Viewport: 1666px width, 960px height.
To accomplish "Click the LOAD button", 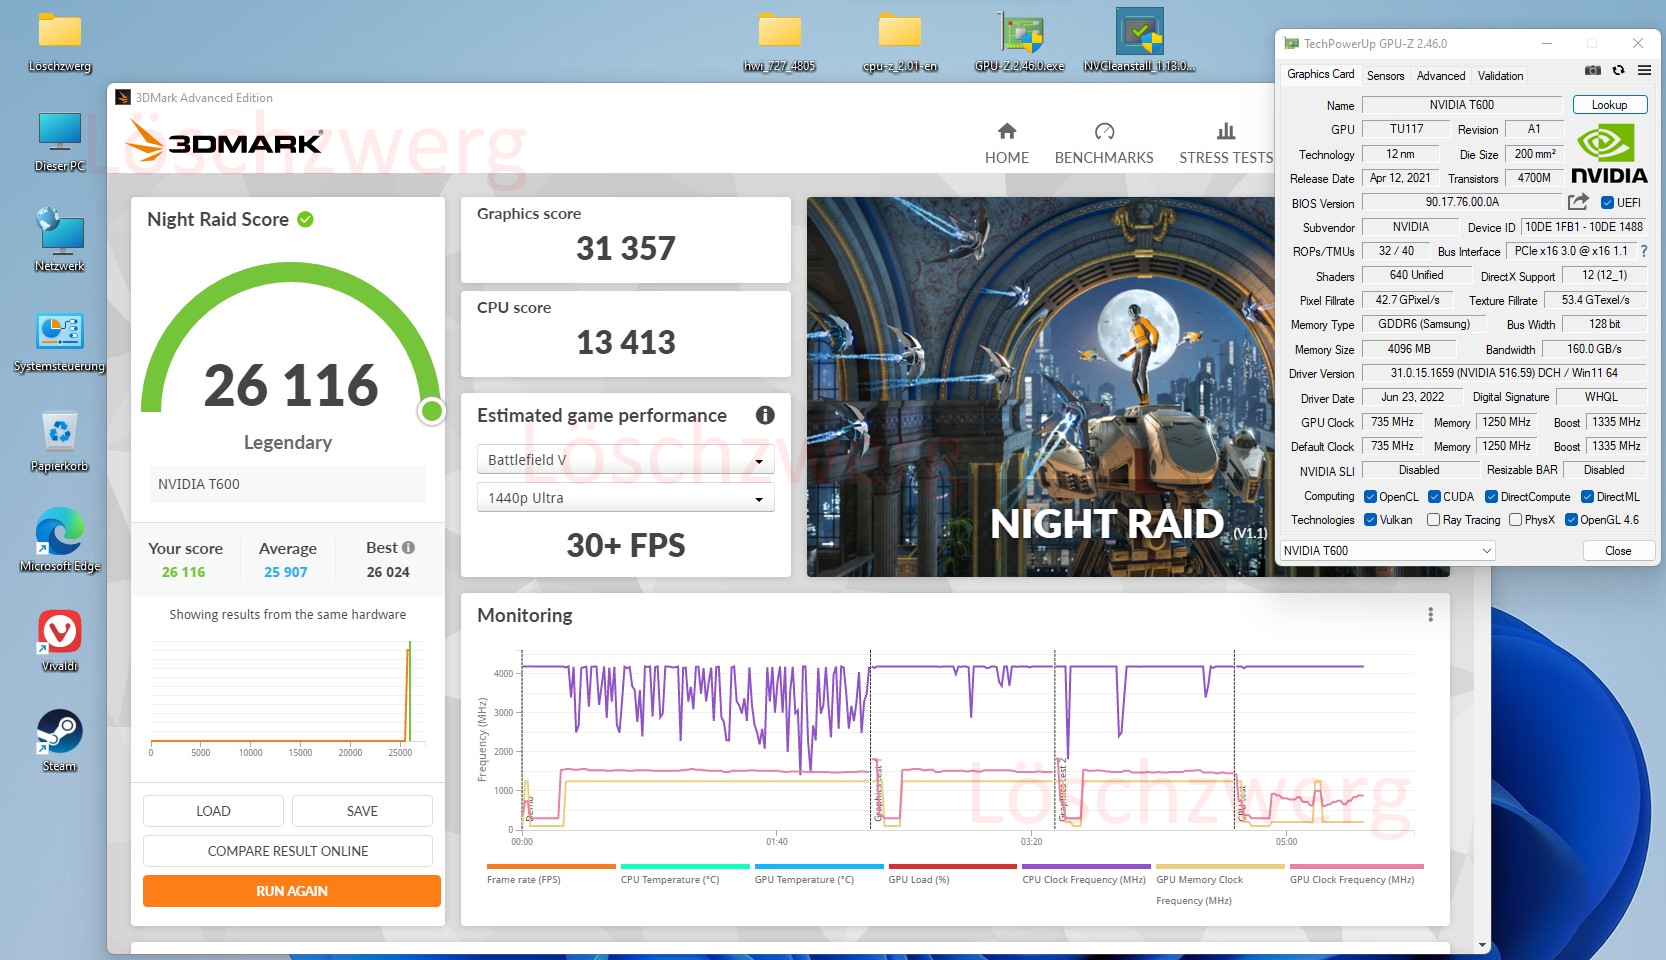I will coord(213,811).
